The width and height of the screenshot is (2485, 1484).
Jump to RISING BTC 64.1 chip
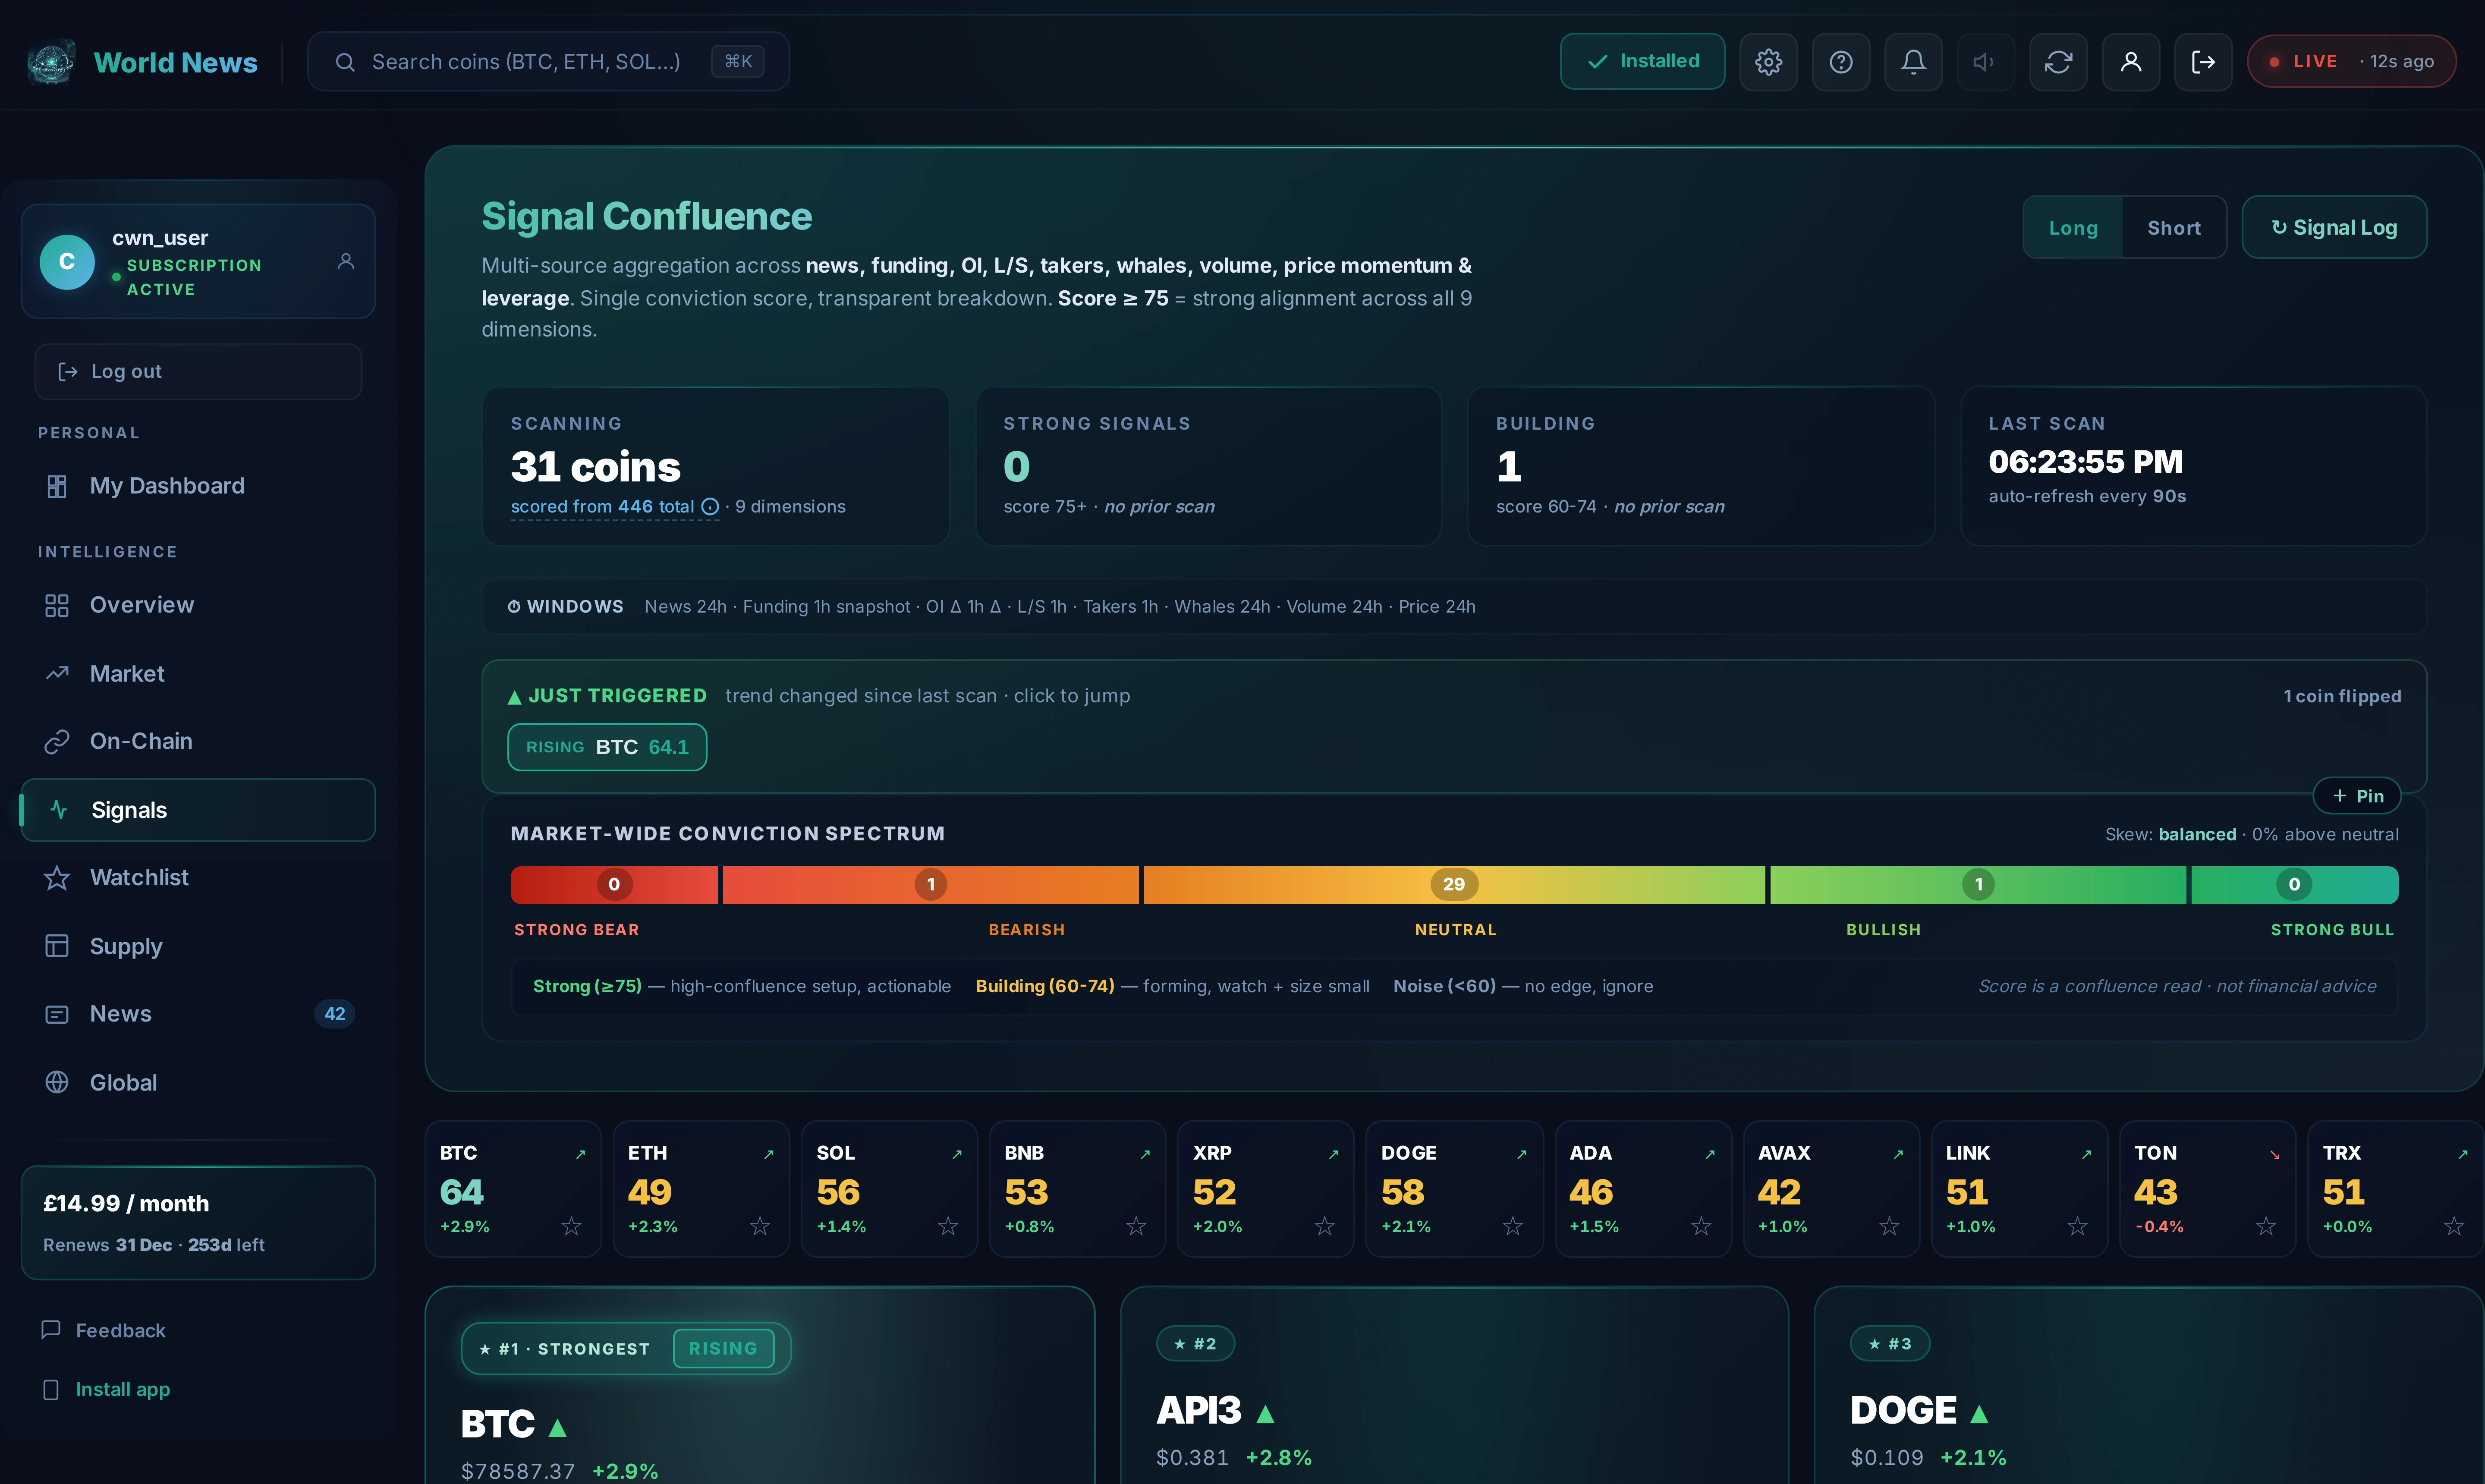607,748
